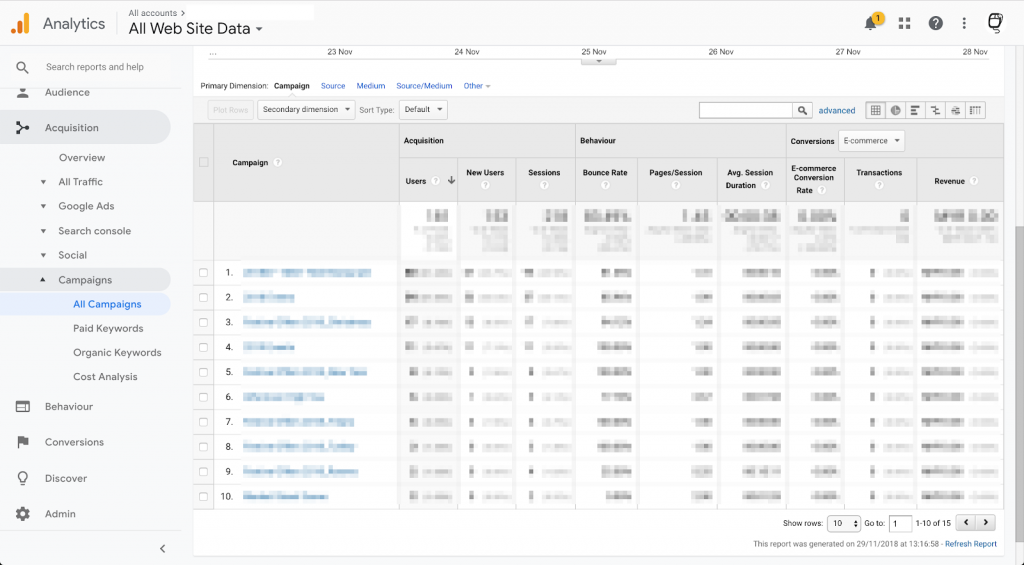Open Acquisition Overview report
Image resolution: width=1024 pixels, height=565 pixels.
(82, 157)
